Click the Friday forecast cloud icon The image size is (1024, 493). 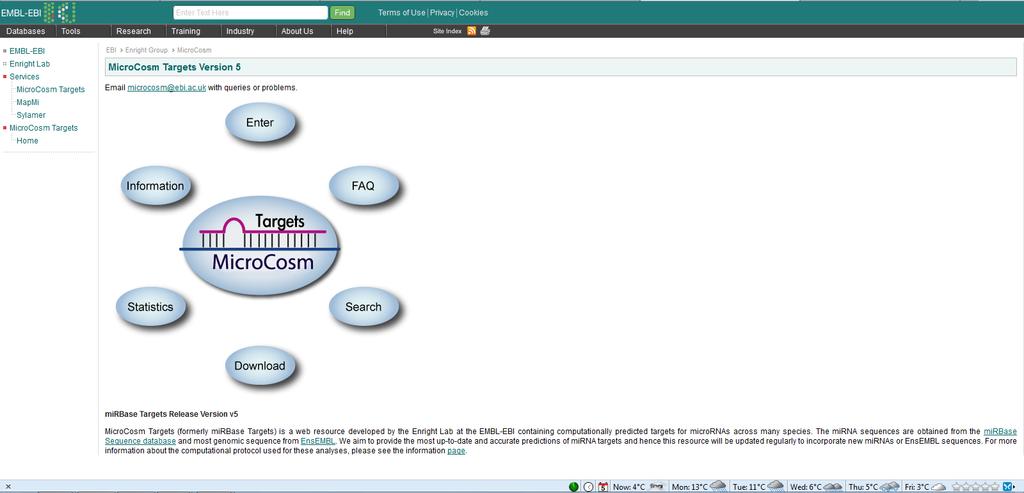tap(940, 486)
